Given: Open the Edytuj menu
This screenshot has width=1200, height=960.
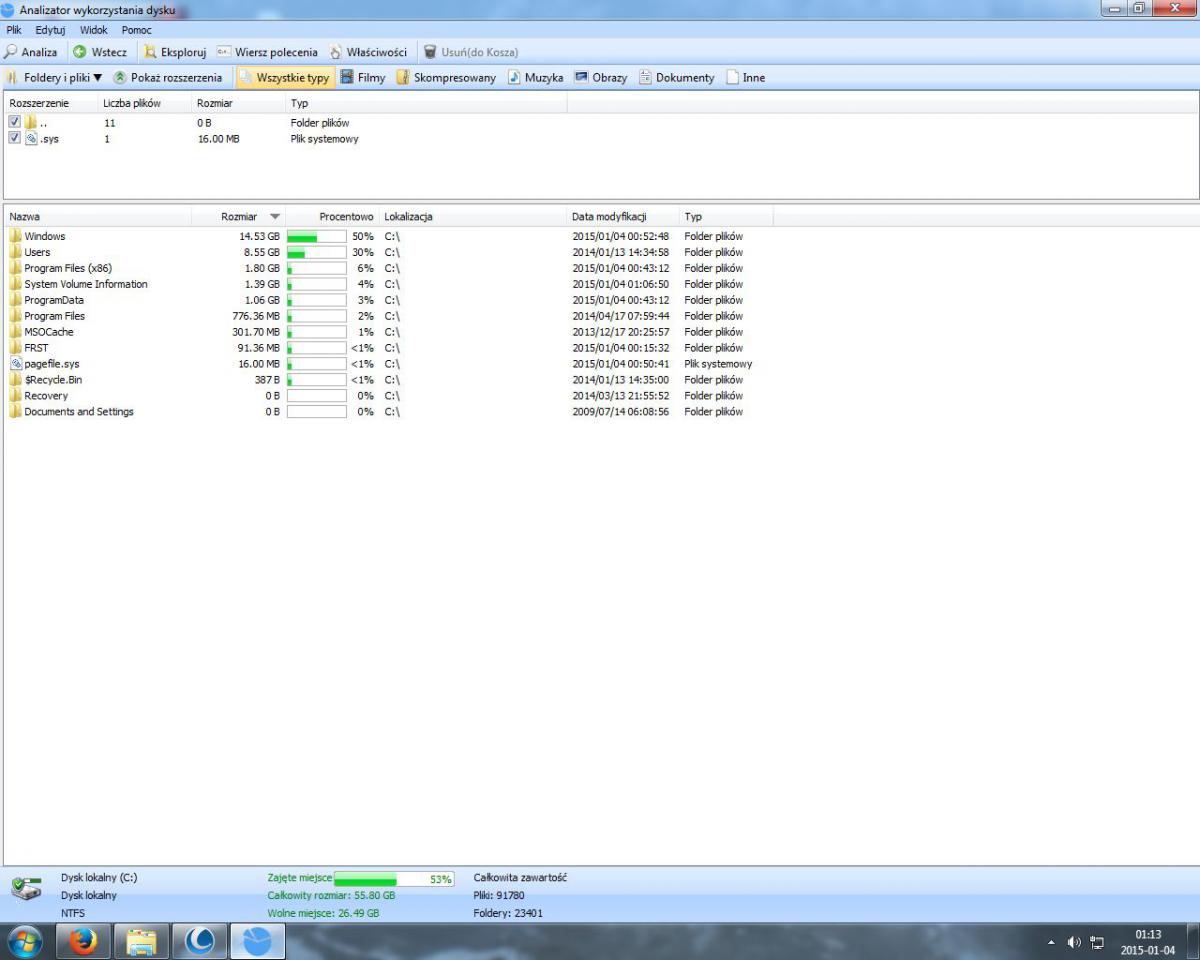Looking at the screenshot, I should point(50,30).
